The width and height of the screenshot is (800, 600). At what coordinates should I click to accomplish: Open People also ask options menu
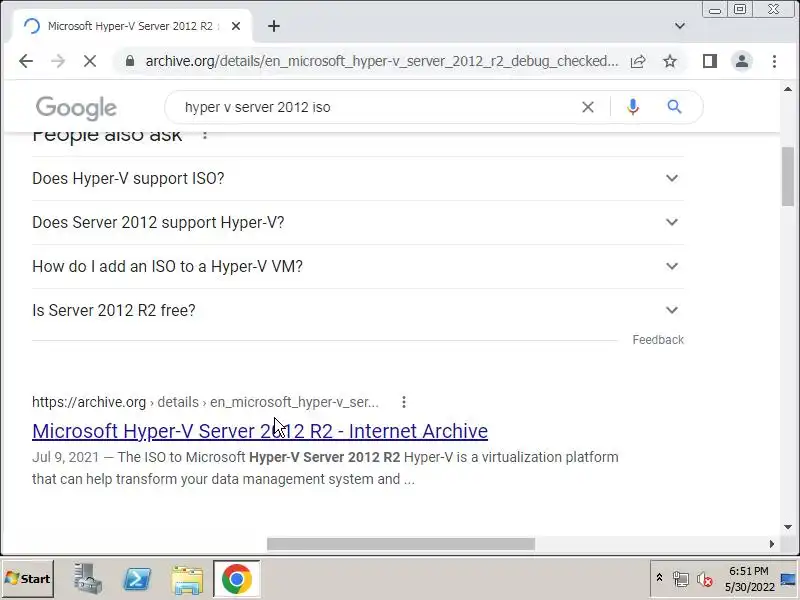[x=205, y=135]
